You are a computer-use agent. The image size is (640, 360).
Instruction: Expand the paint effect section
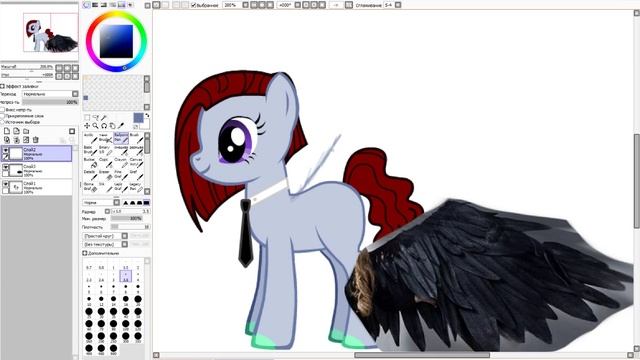point(2,86)
